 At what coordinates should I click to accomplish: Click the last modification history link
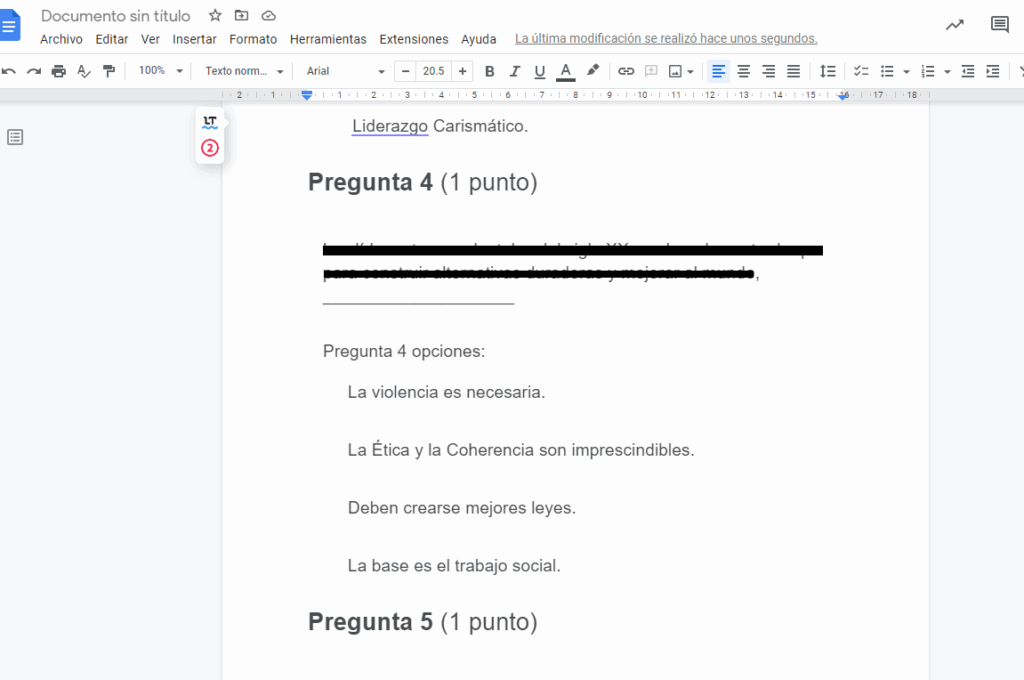[x=666, y=39]
